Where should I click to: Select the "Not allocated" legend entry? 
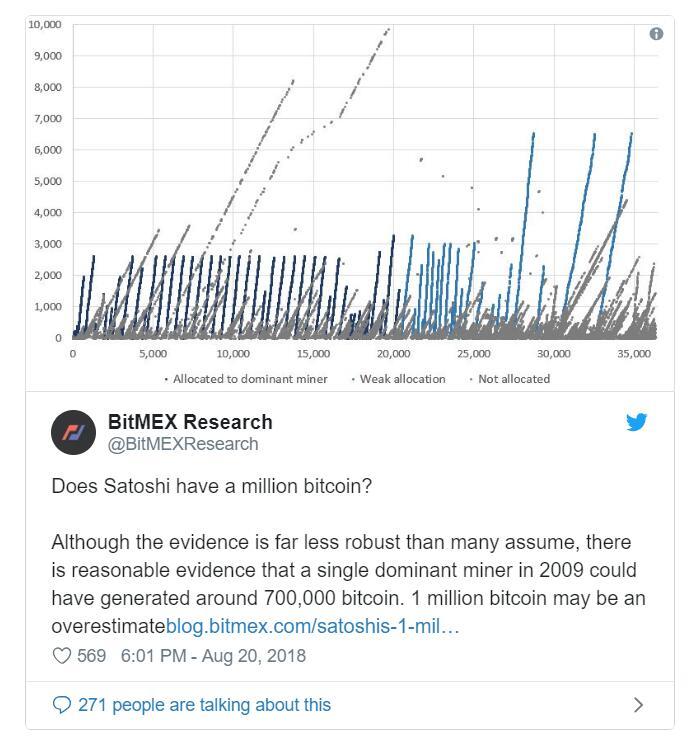(510, 379)
